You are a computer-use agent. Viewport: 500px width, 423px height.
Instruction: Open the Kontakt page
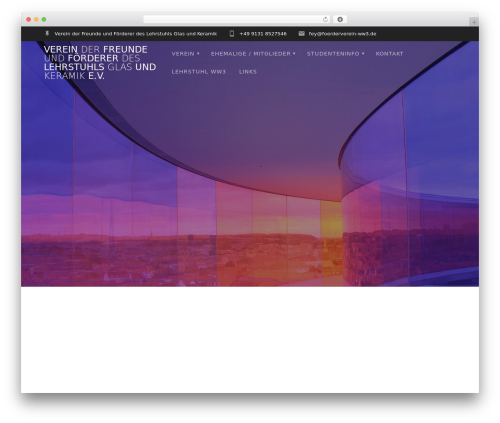point(389,54)
